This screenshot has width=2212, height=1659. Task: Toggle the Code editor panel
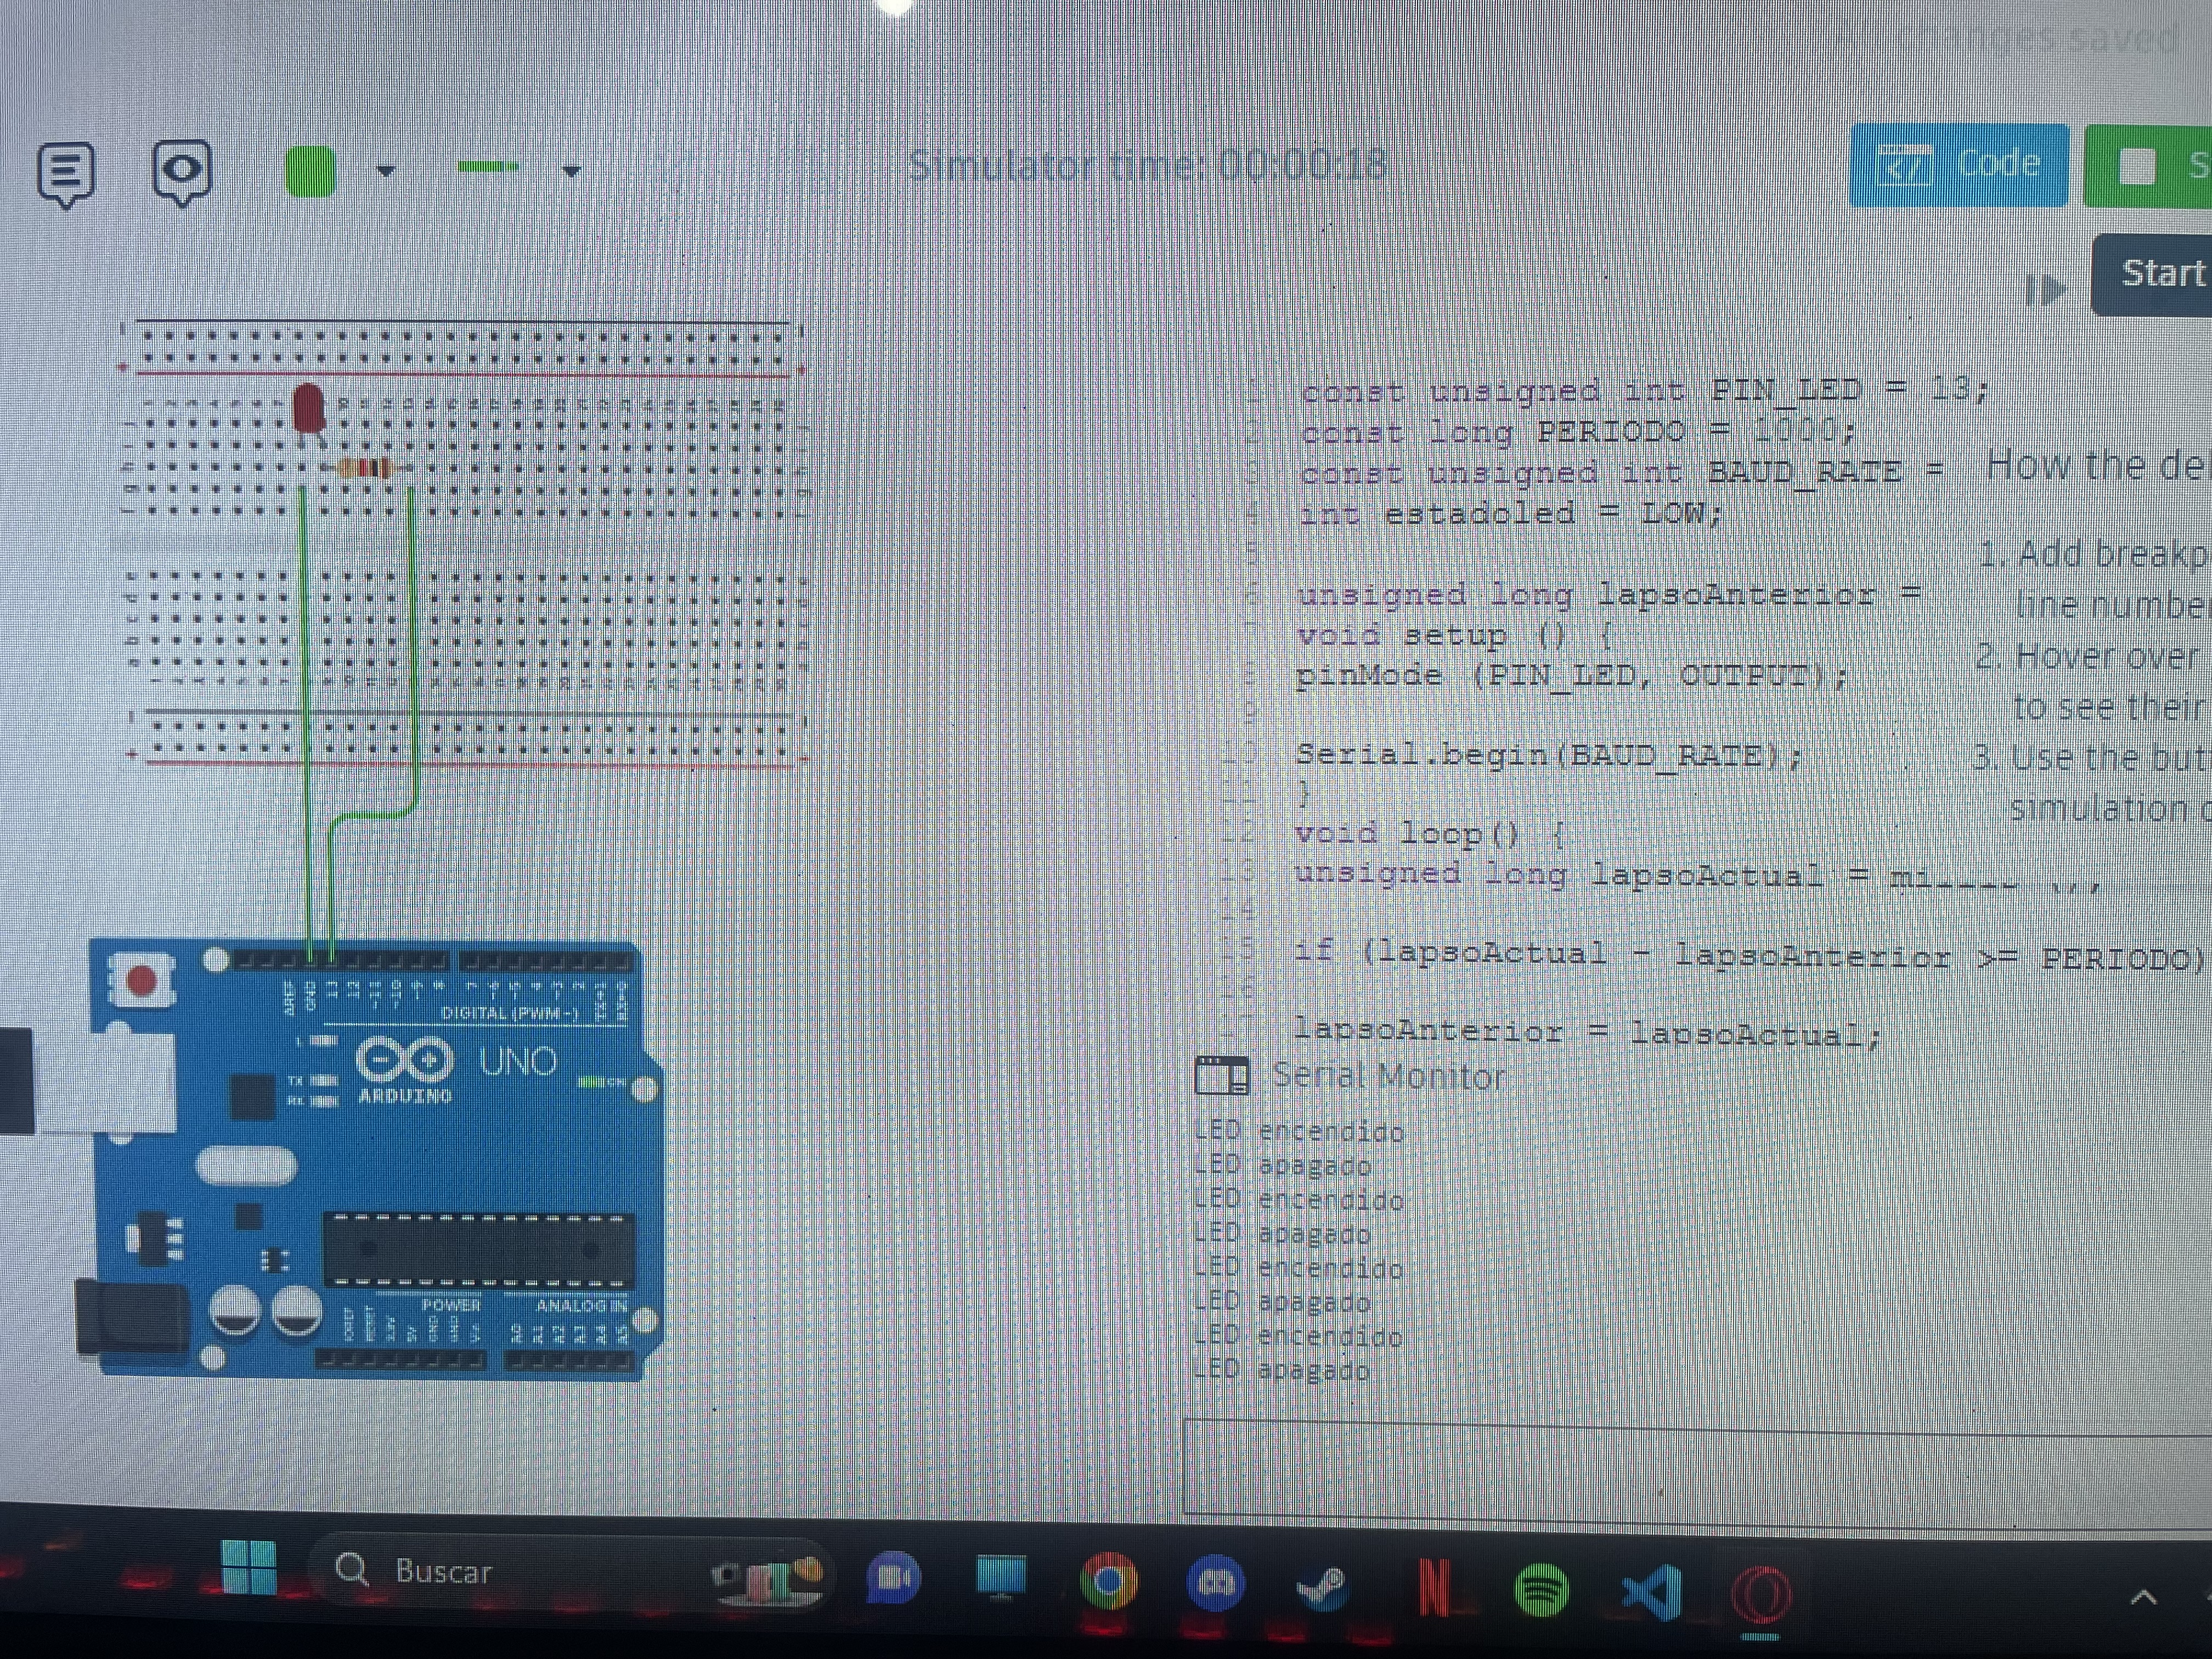[1958, 166]
